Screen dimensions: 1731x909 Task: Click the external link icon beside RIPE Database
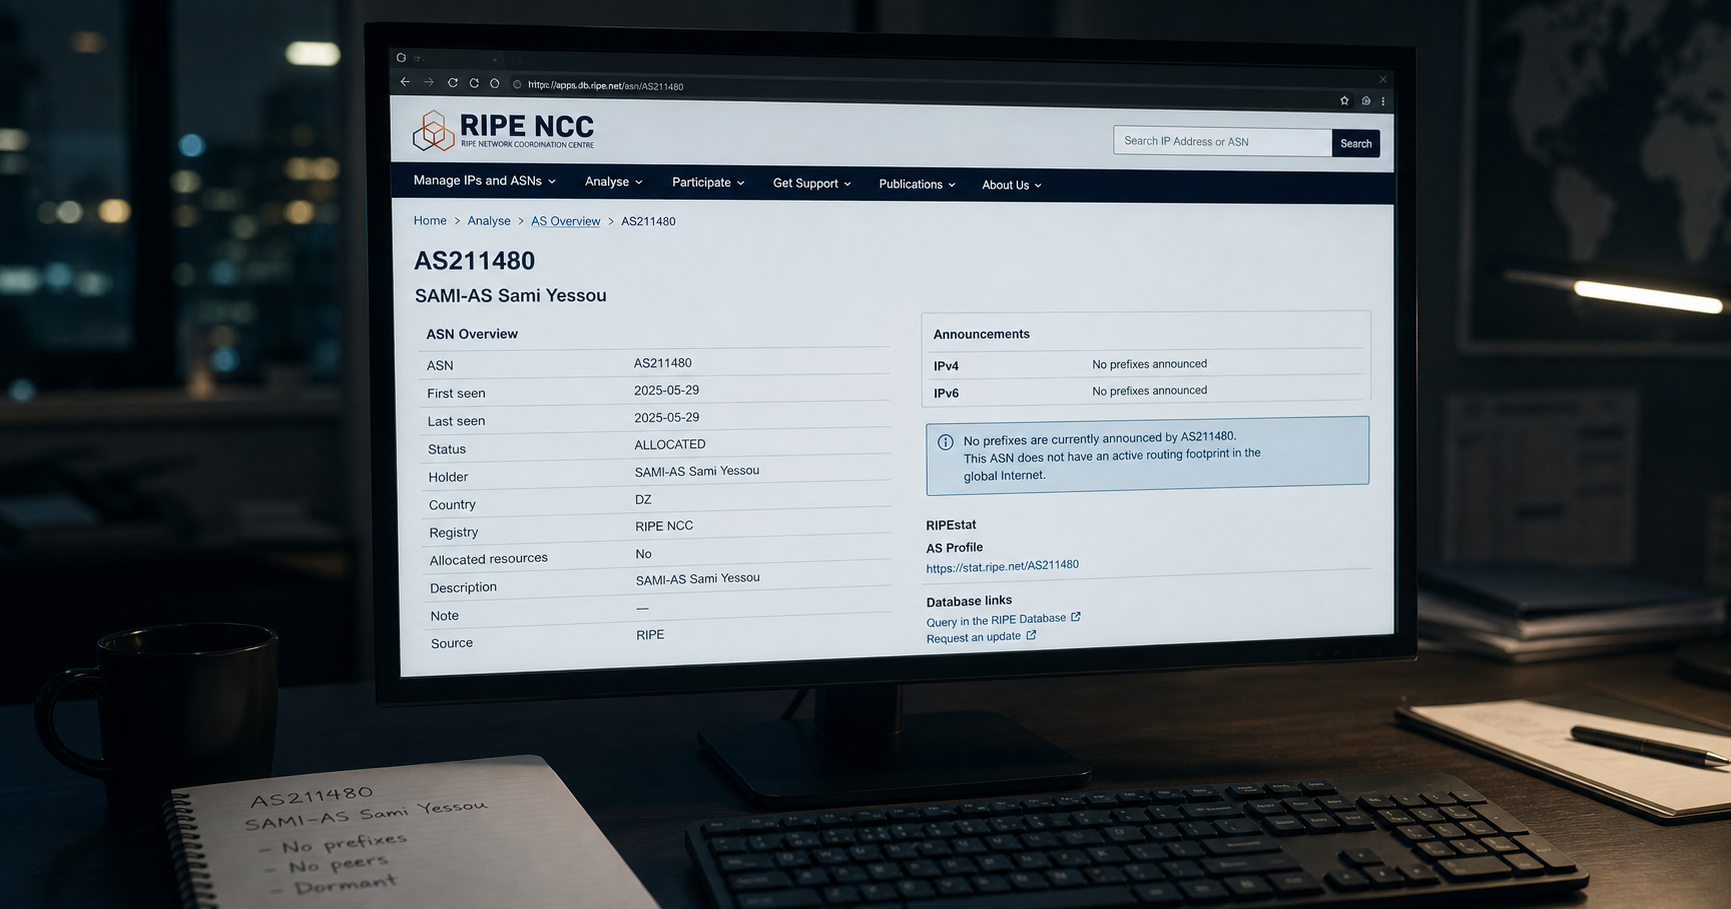coord(1076,617)
